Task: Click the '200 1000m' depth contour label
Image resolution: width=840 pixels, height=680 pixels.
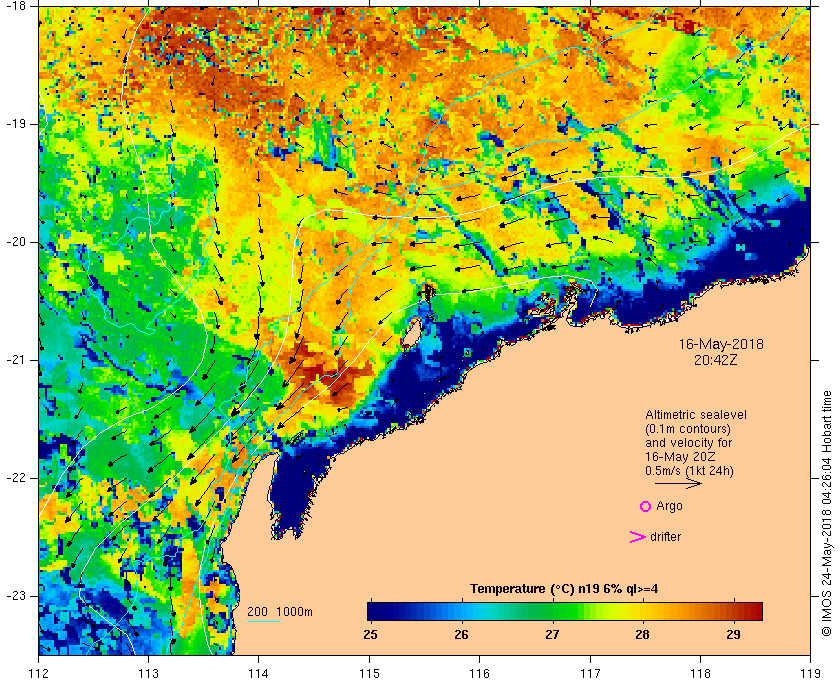Action: [x=280, y=612]
